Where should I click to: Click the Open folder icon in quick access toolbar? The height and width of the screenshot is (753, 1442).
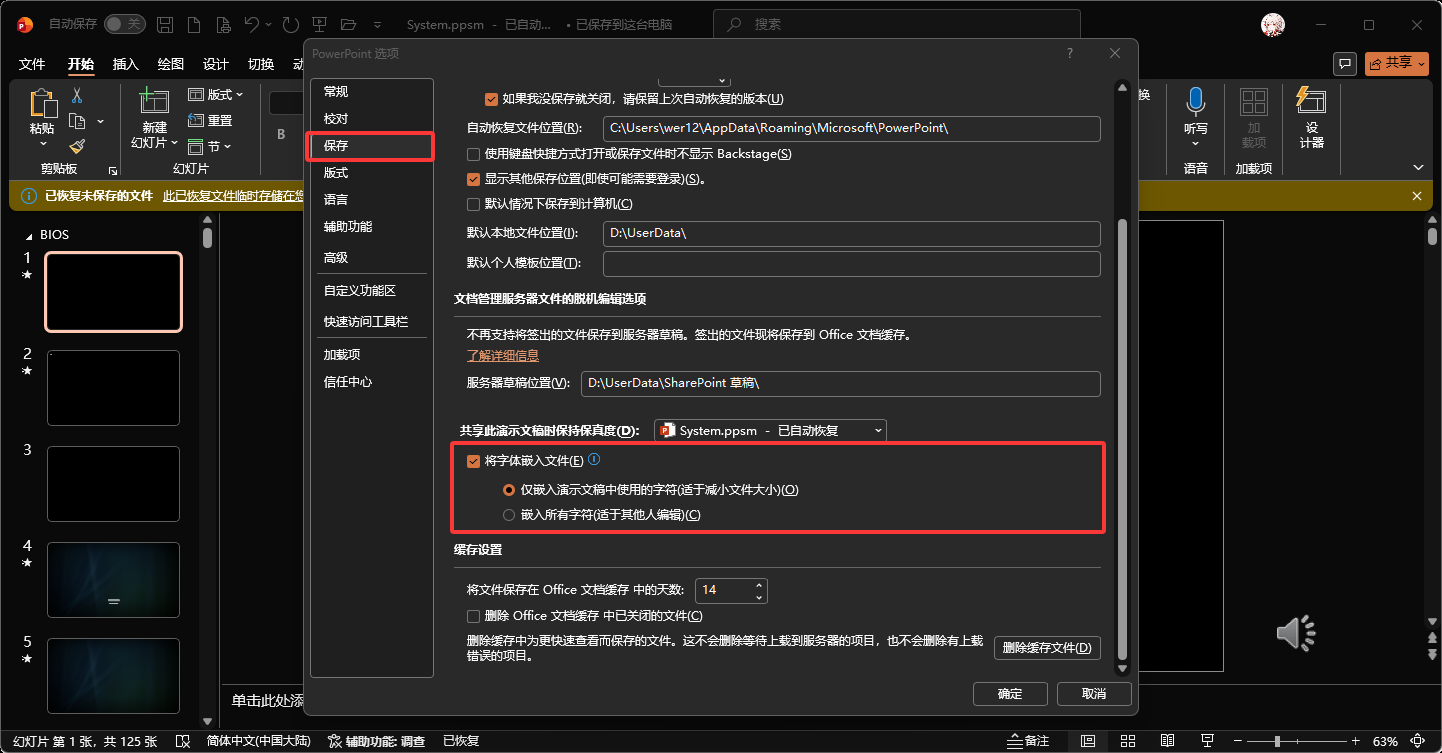[x=348, y=24]
